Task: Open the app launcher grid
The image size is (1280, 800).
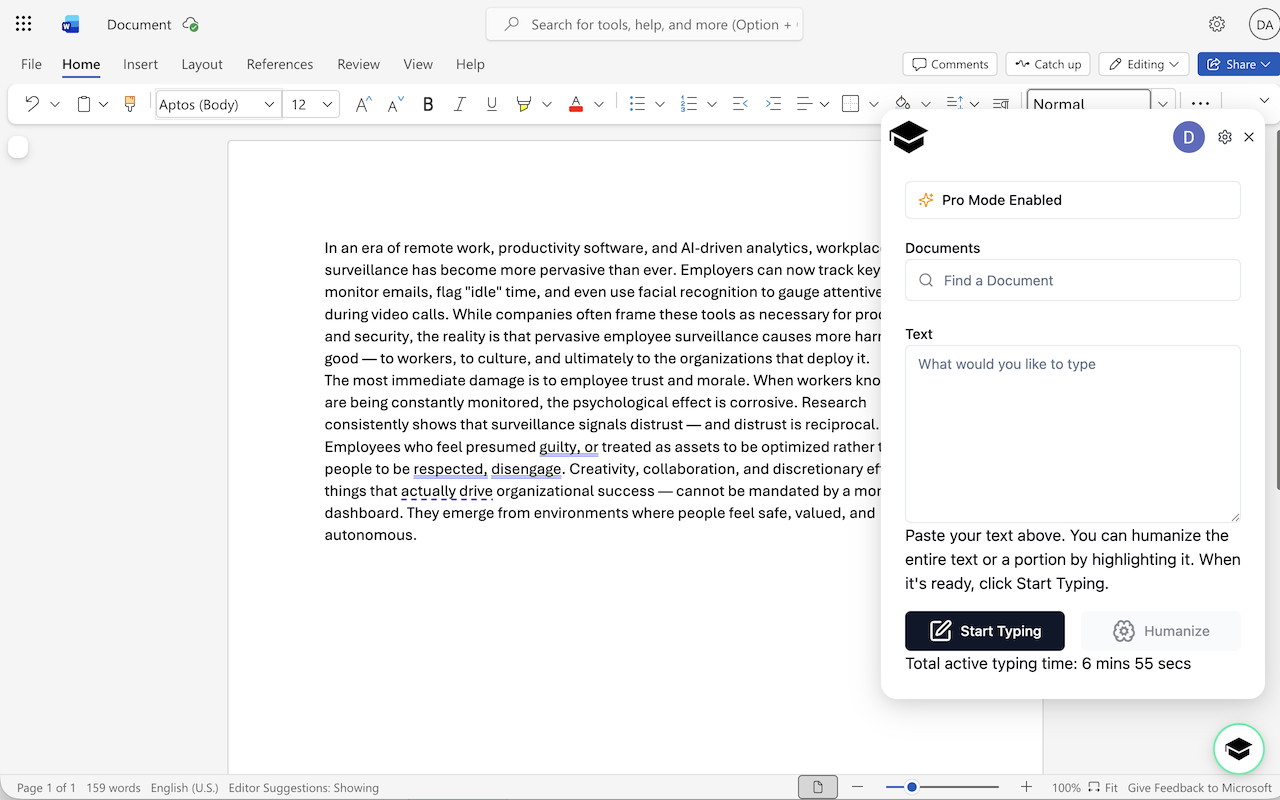Action: 24,24
